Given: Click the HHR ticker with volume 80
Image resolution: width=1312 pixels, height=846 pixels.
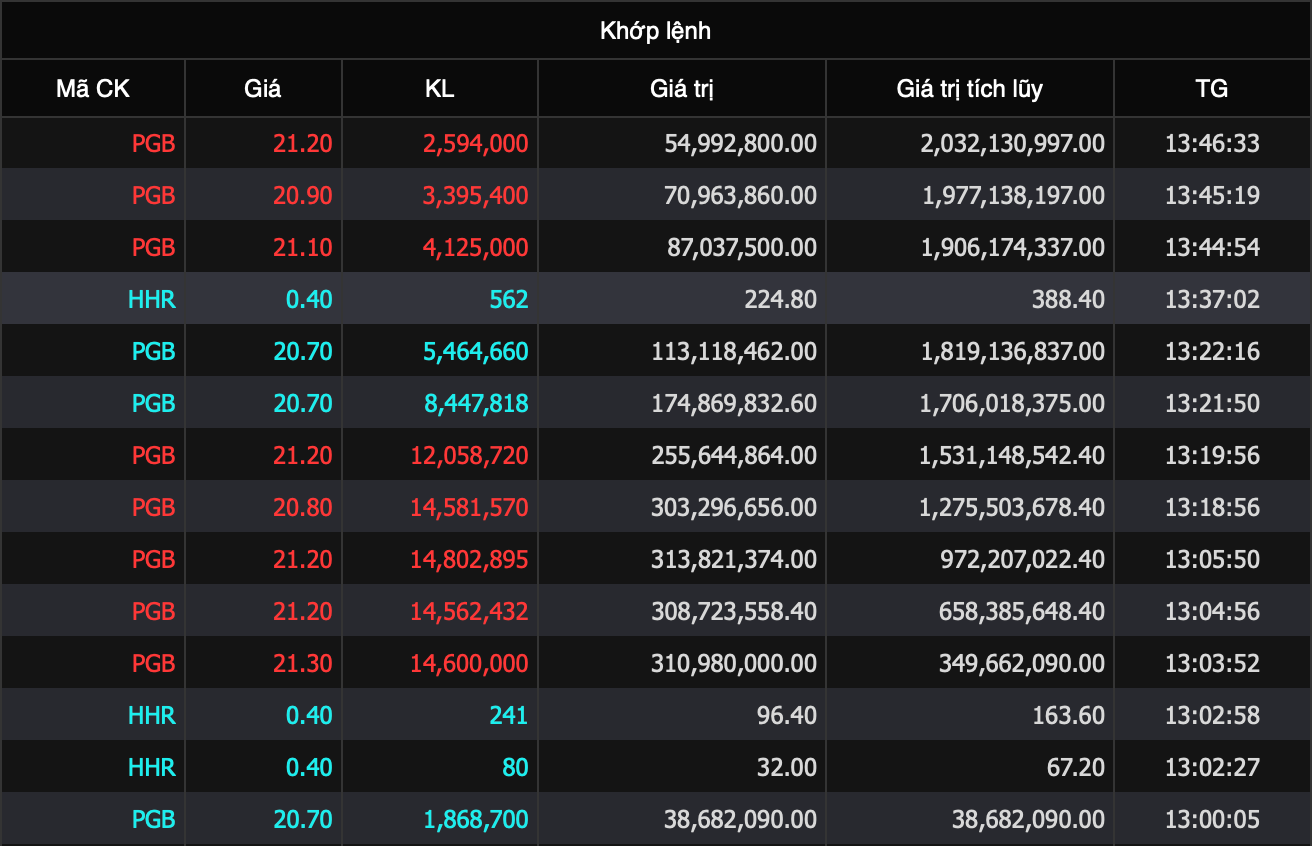Looking at the screenshot, I should (x=152, y=767).
